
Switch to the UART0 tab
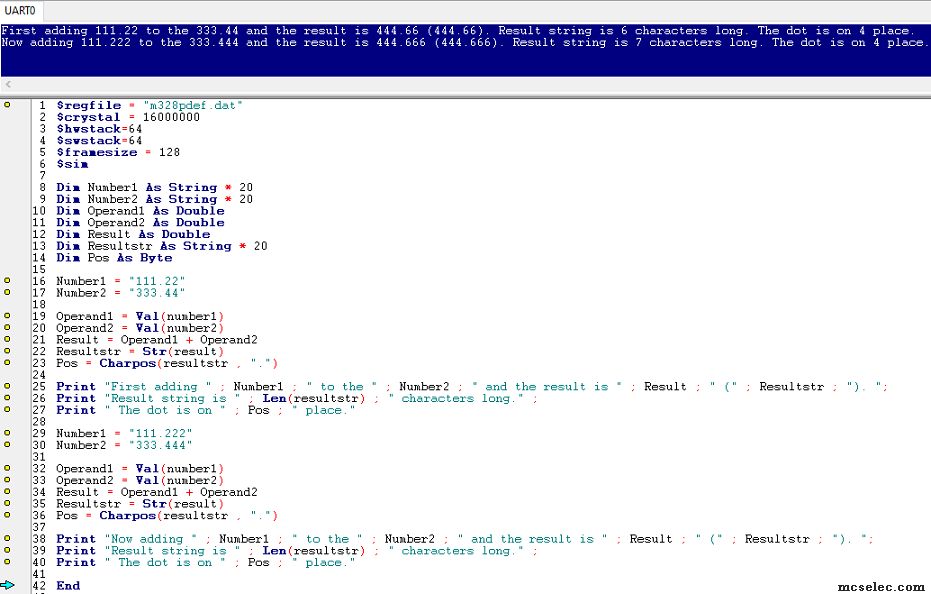pyautogui.click(x=20, y=11)
